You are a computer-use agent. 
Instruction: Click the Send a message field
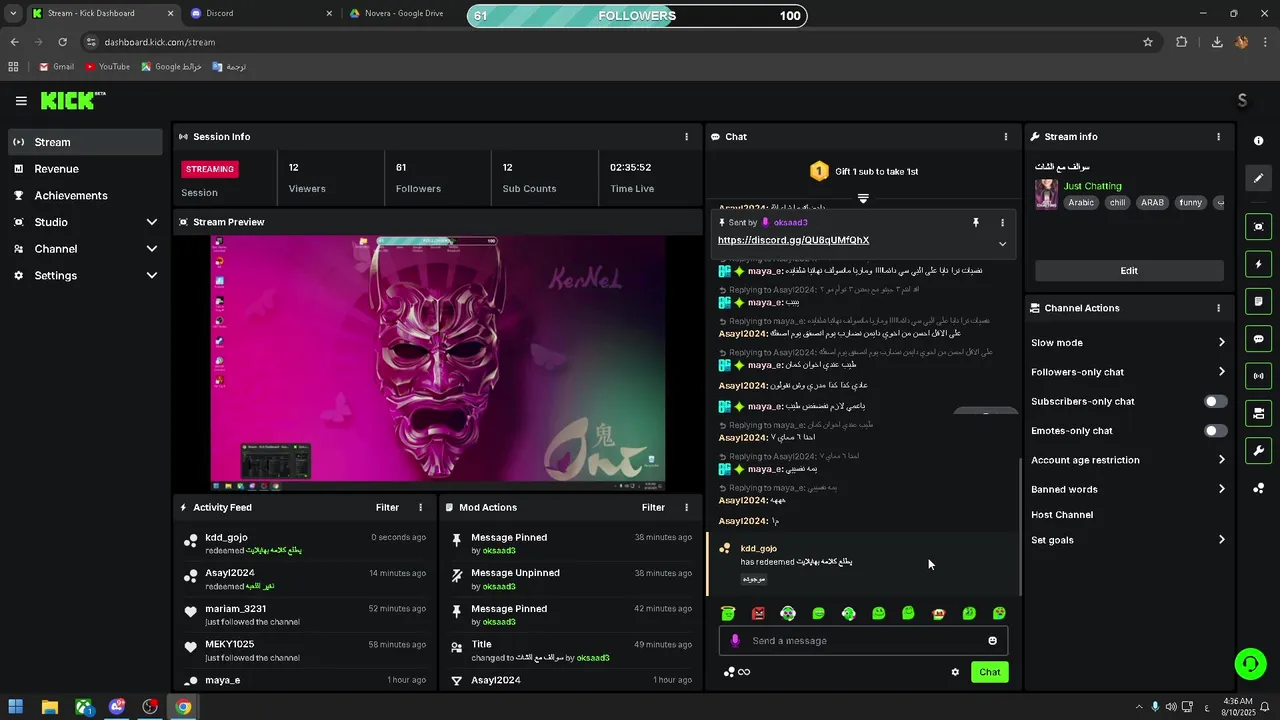(x=864, y=641)
